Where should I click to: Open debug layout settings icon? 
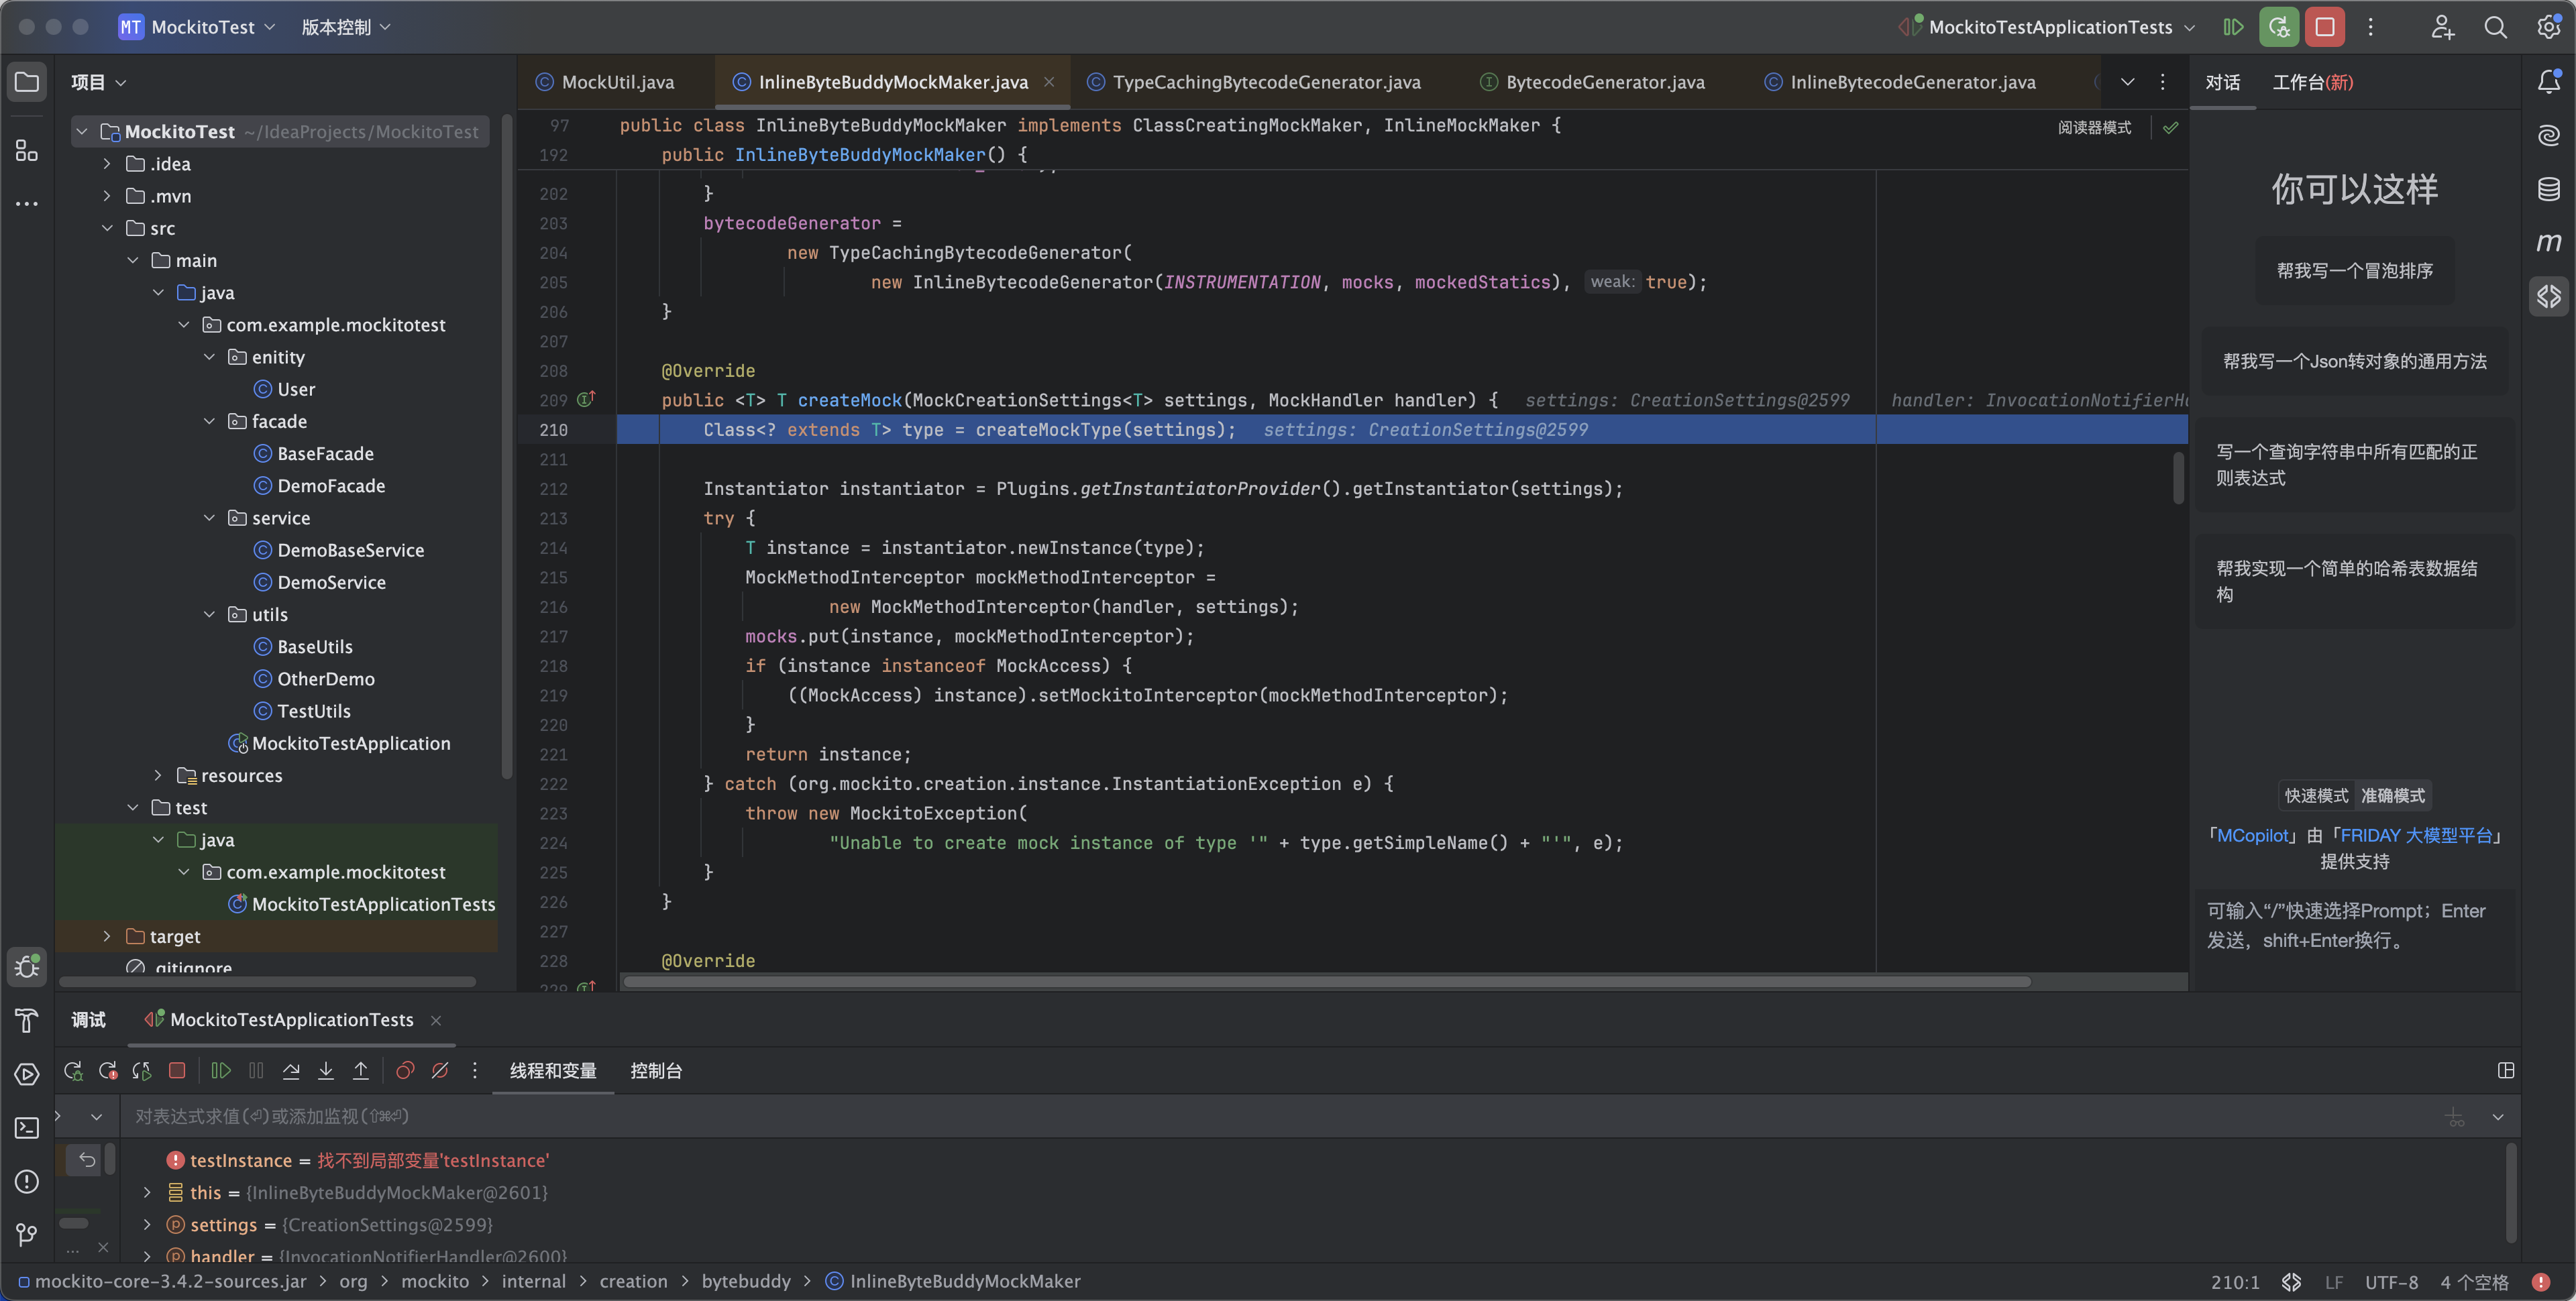click(2506, 1071)
